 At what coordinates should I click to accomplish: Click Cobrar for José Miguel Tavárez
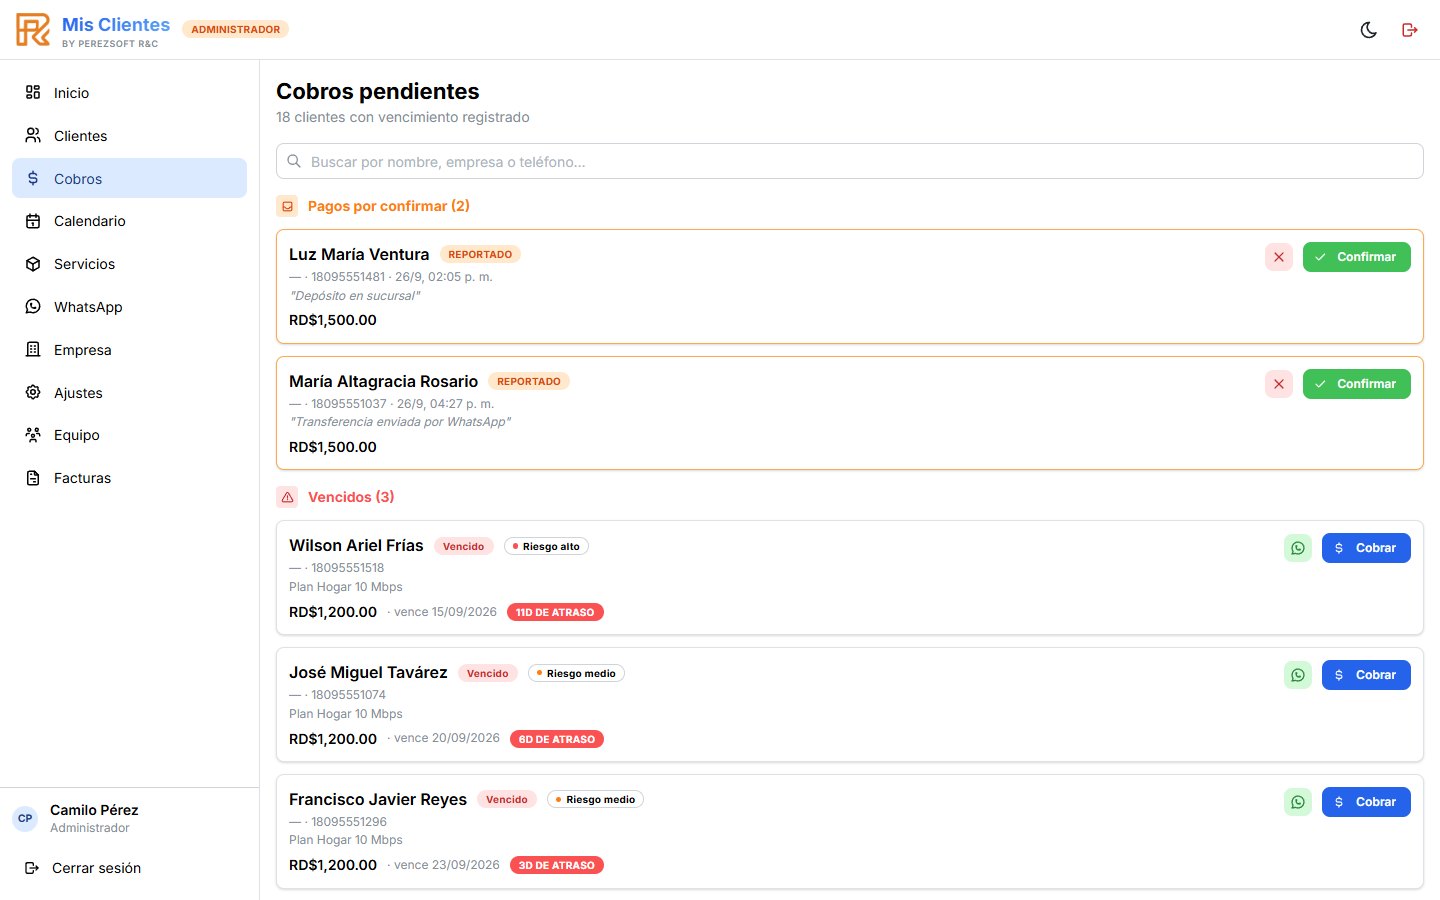pyautogui.click(x=1366, y=675)
